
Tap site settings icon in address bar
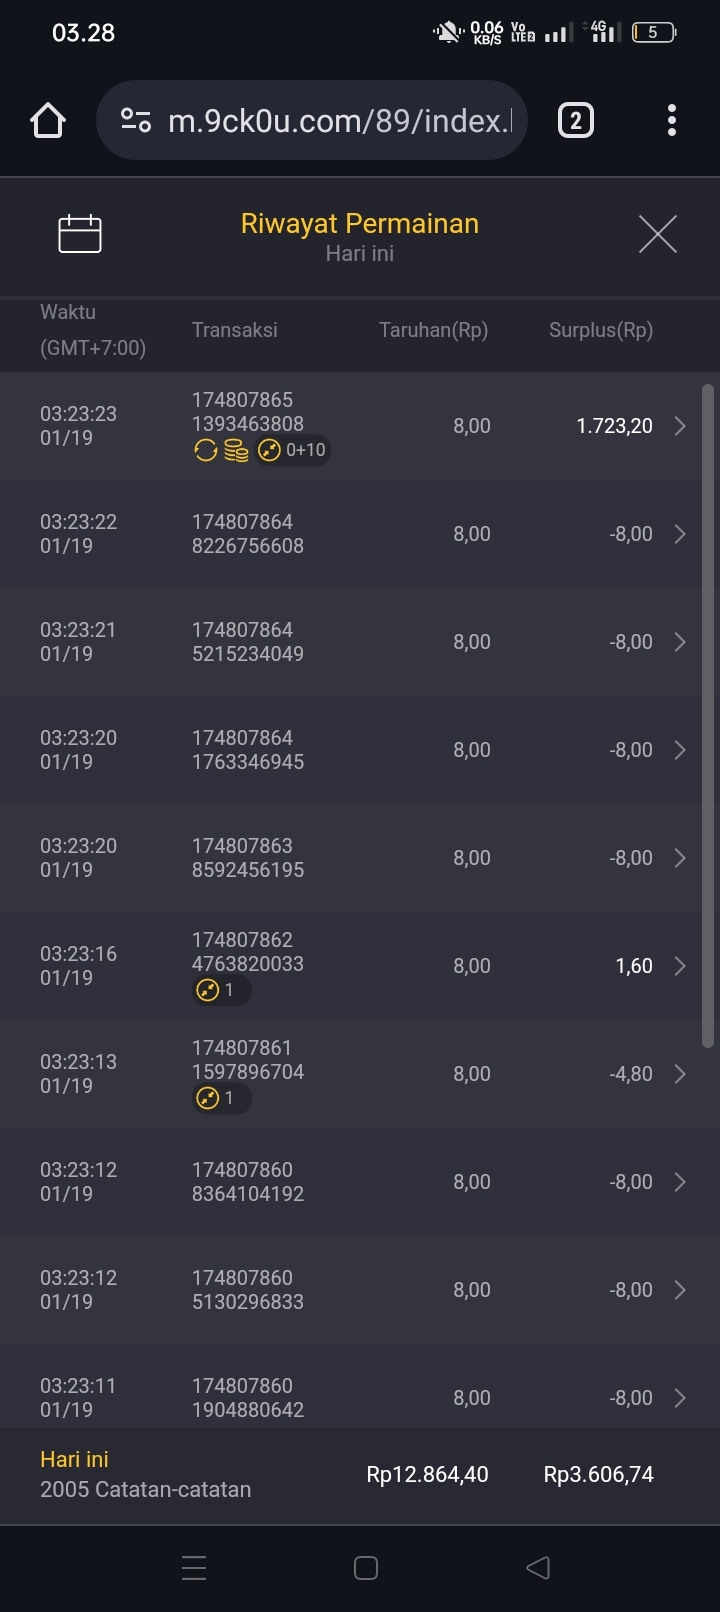coord(135,121)
